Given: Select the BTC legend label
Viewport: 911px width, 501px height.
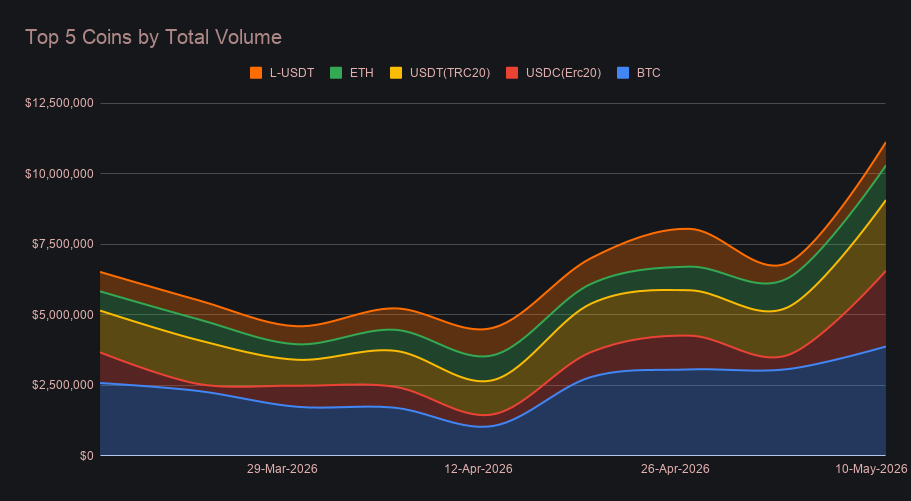Looking at the screenshot, I should [648, 73].
